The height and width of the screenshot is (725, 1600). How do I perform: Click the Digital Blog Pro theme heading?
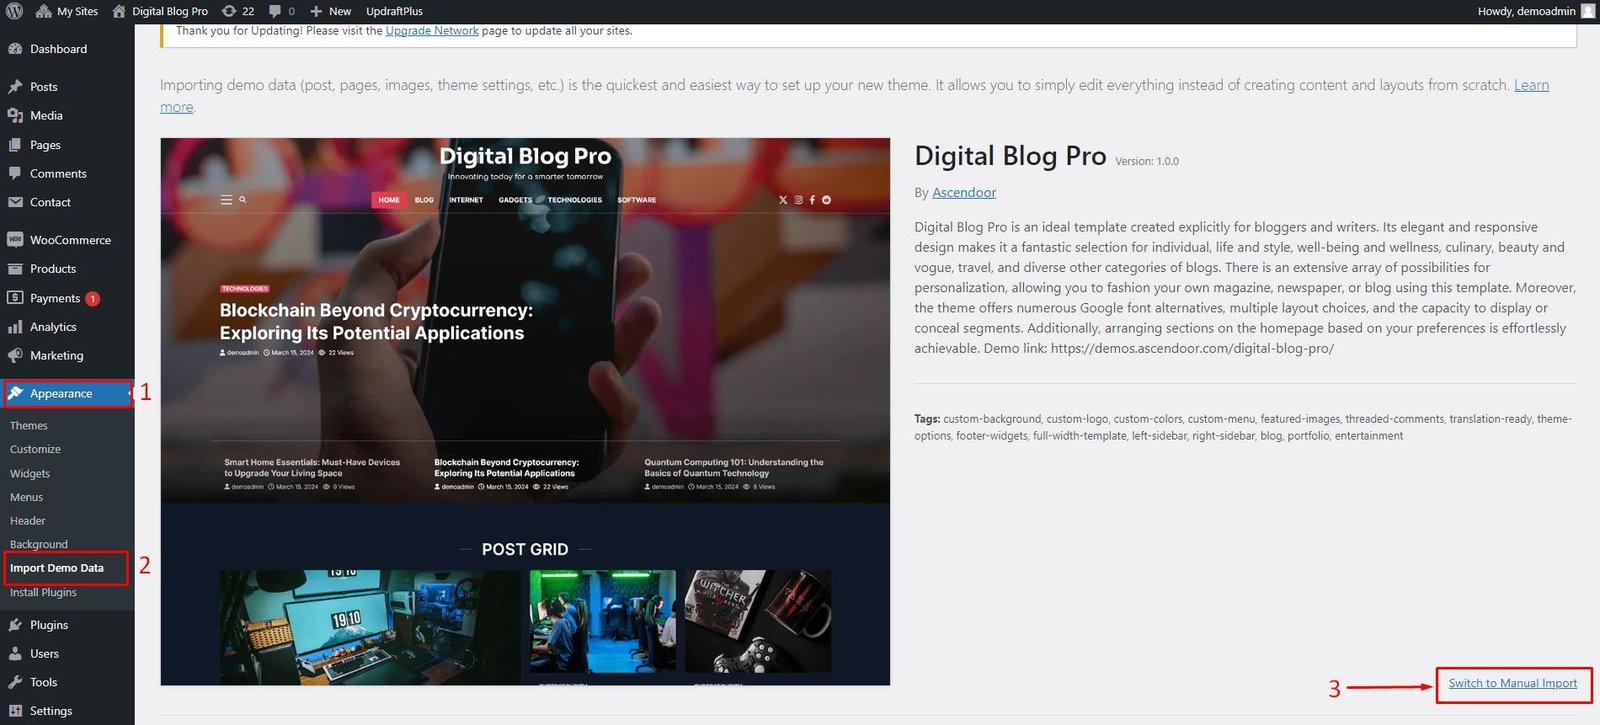coord(1010,156)
